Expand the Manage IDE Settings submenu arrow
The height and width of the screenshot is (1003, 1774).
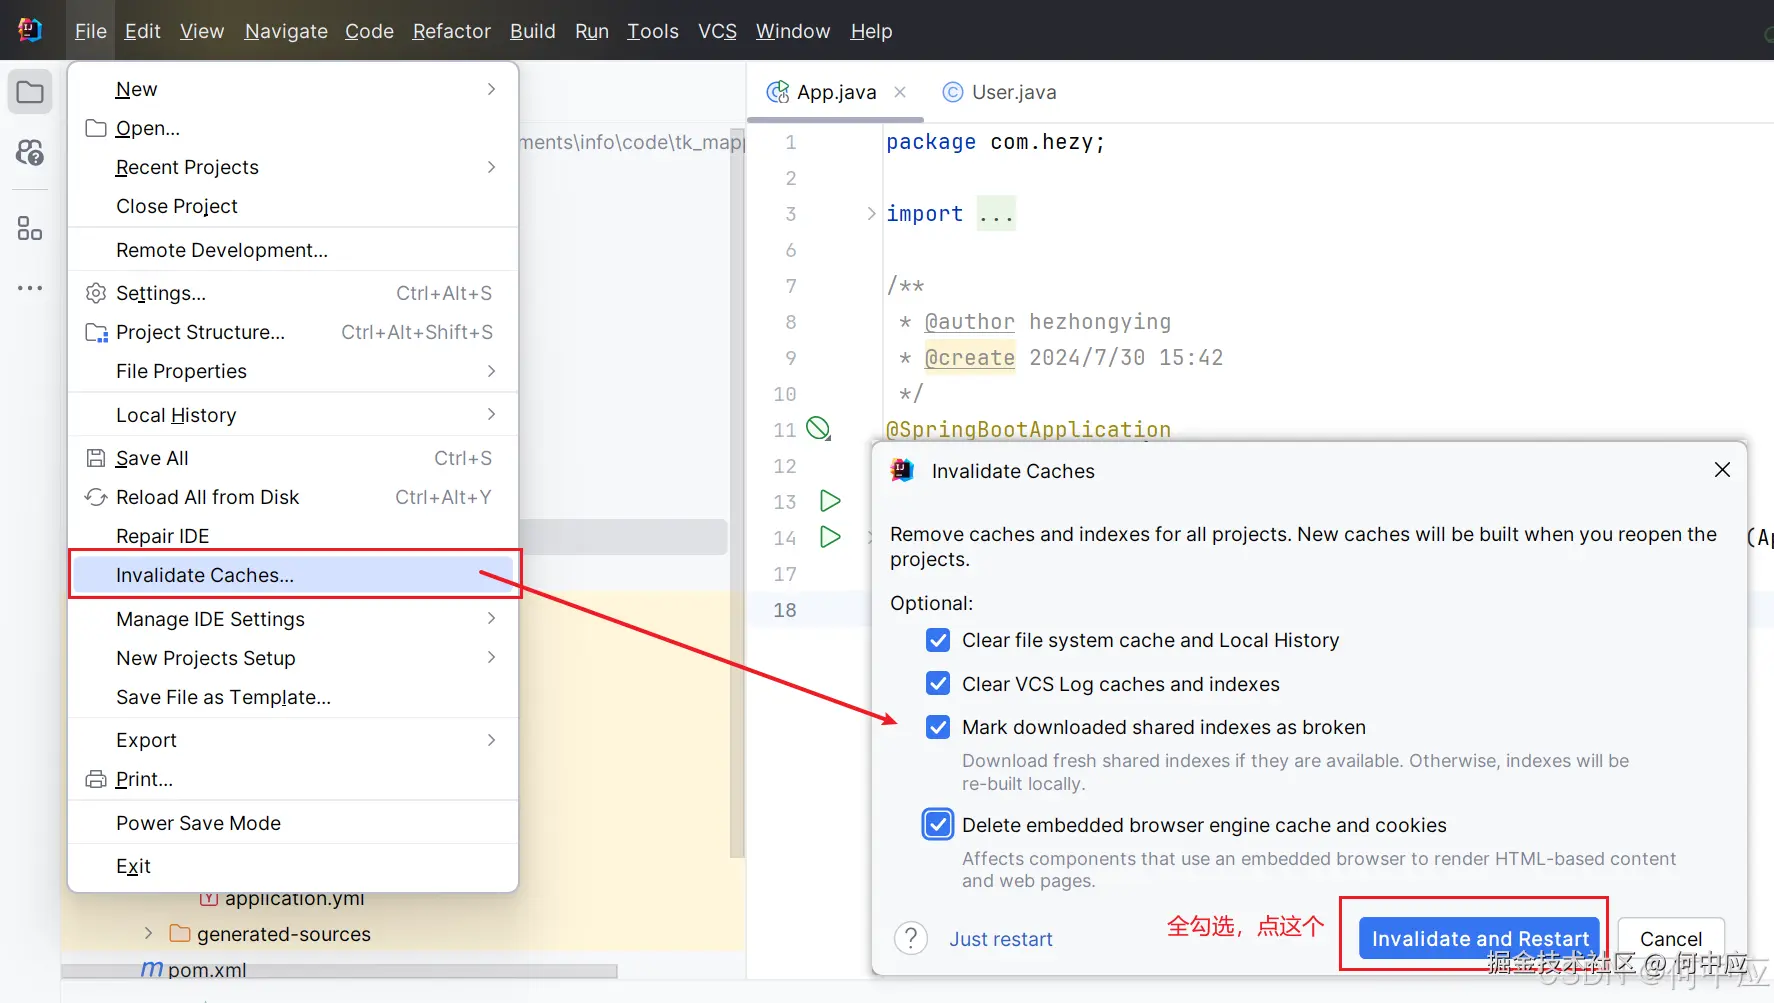(491, 618)
